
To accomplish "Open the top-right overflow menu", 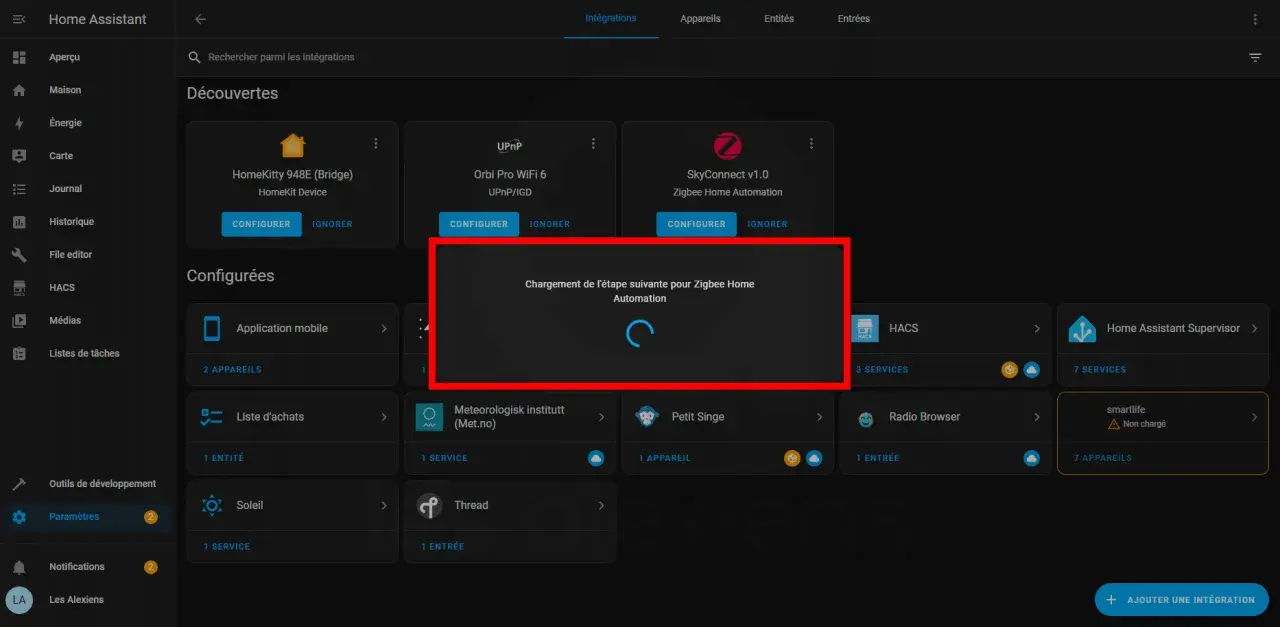I will click(x=1256, y=19).
